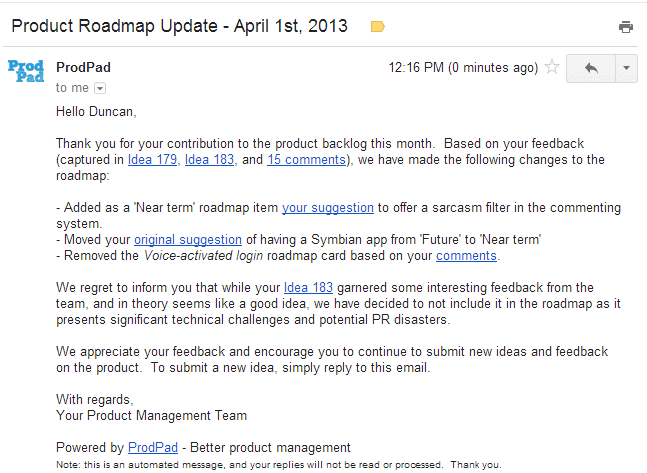The width and height of the screenshot is (647, 473).
Task: Open the 'your suggestion' link
Action: 328,208
